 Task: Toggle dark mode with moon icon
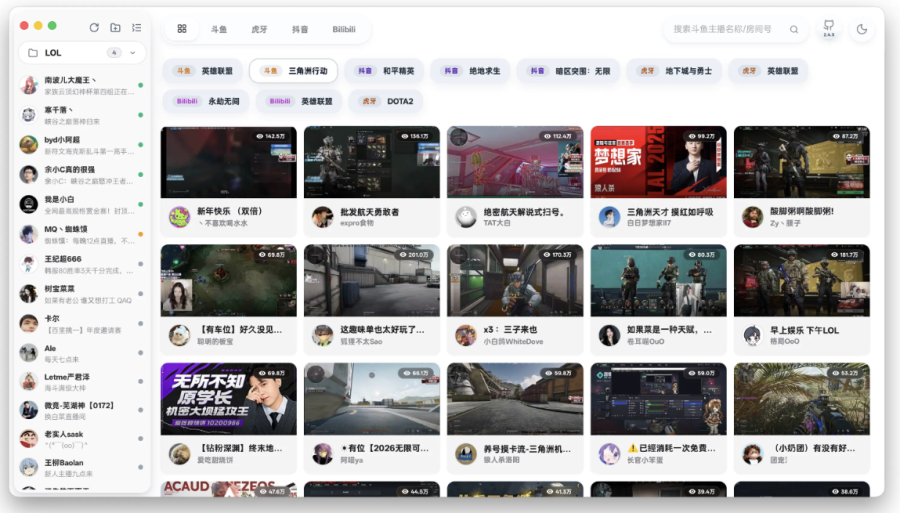pos(862,29)
